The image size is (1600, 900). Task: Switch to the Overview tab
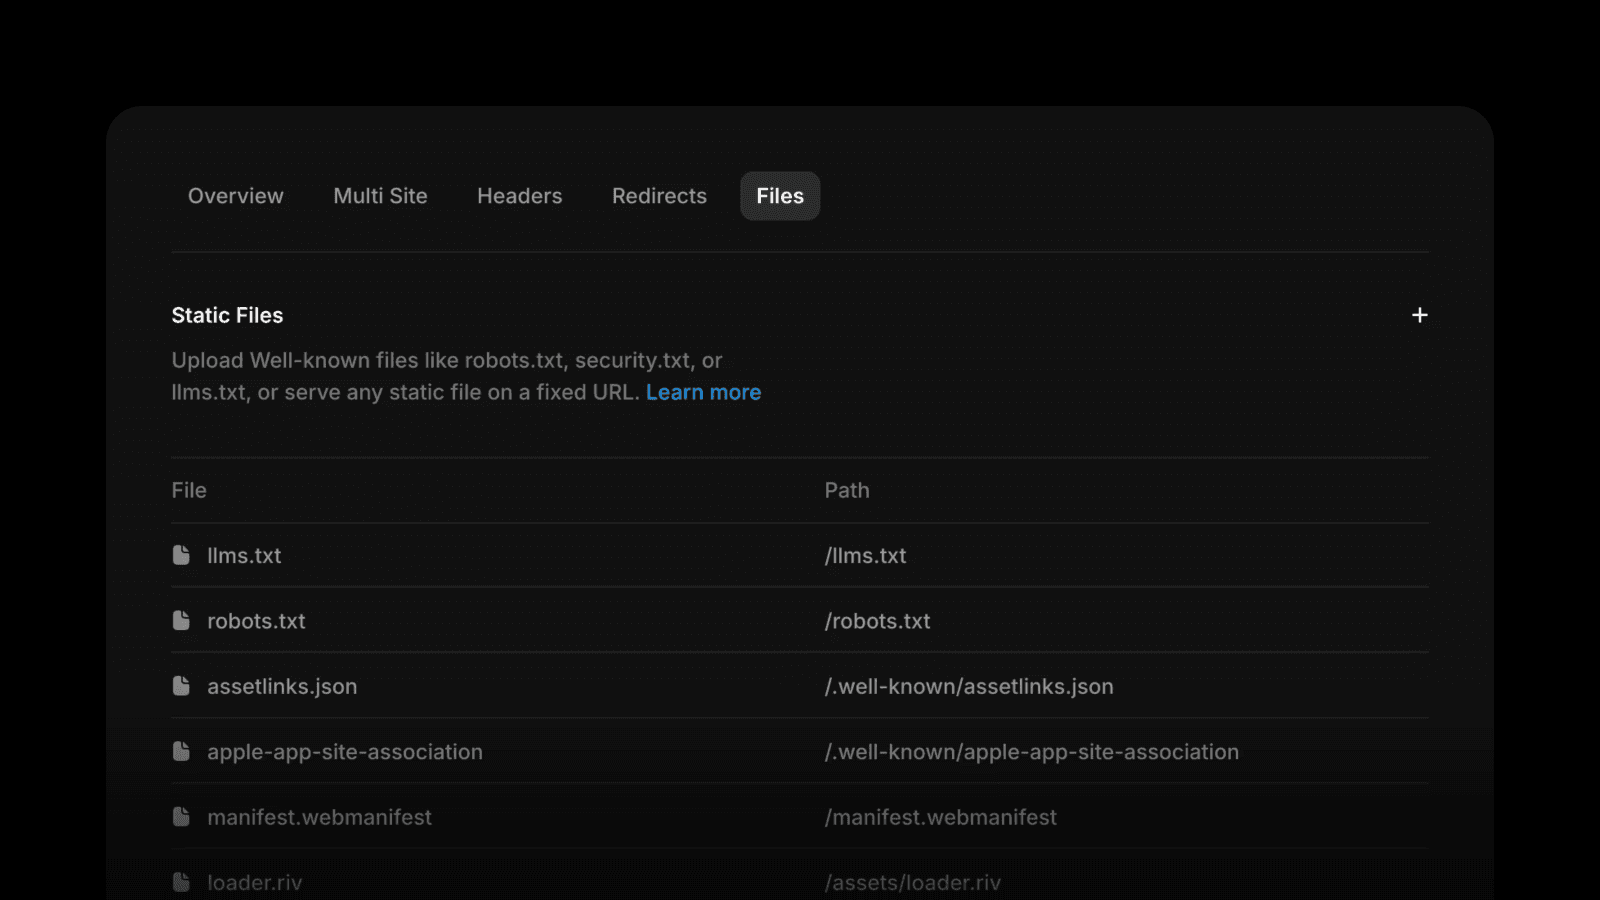[x=236, y=196]
